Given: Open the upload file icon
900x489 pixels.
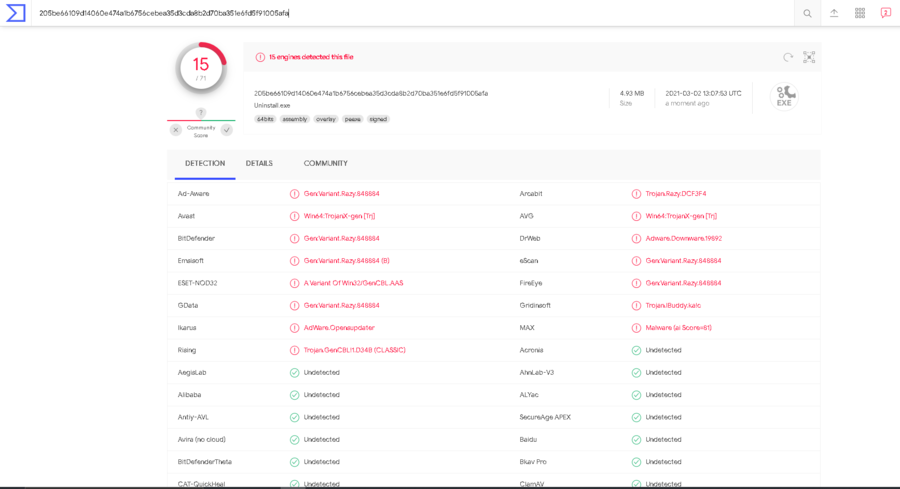Looking at the screenshot, I should (x=834, y=13).
